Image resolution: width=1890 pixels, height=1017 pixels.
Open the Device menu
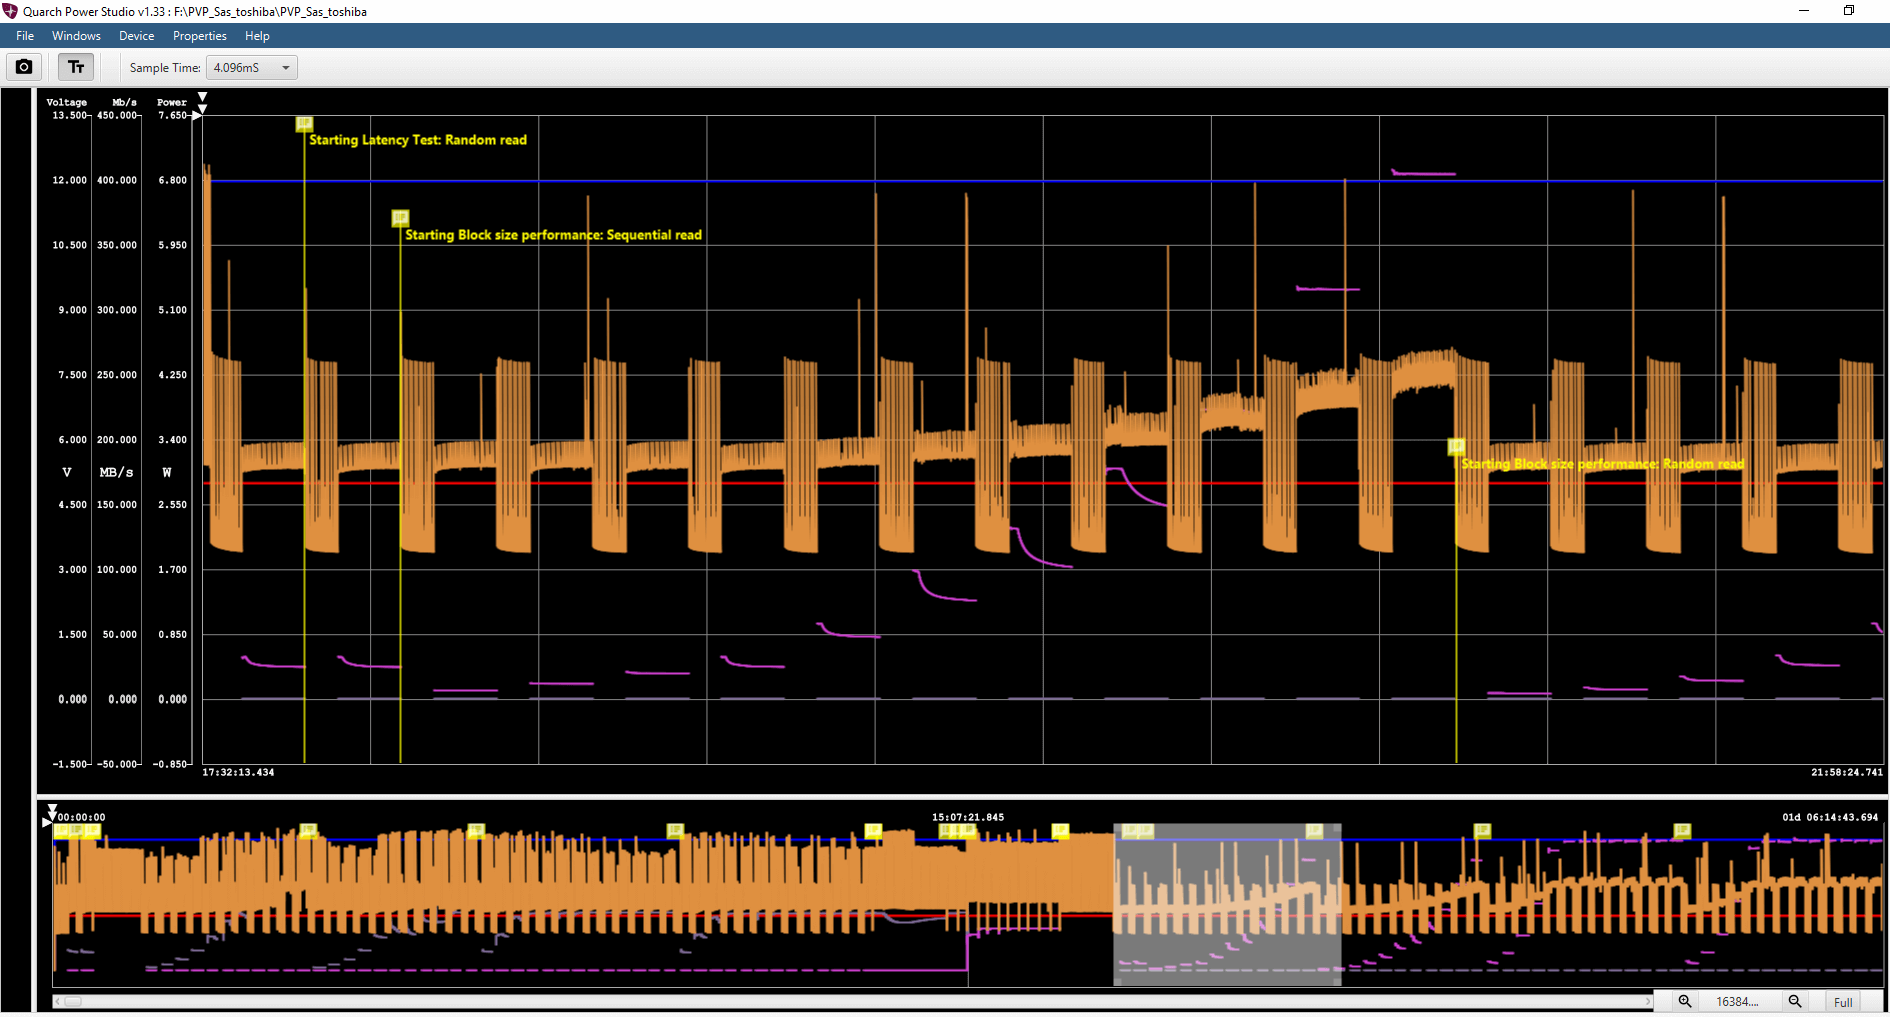pos(136,36)
